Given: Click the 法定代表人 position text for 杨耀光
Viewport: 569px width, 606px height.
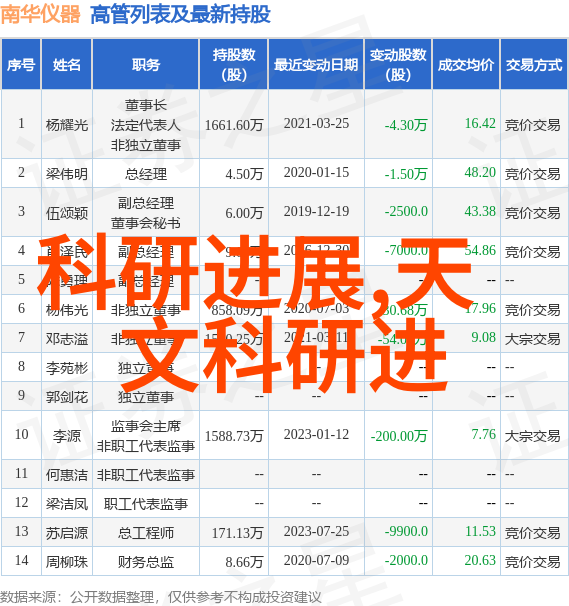Looking at the screenshot, I should [x=146, y=124].
